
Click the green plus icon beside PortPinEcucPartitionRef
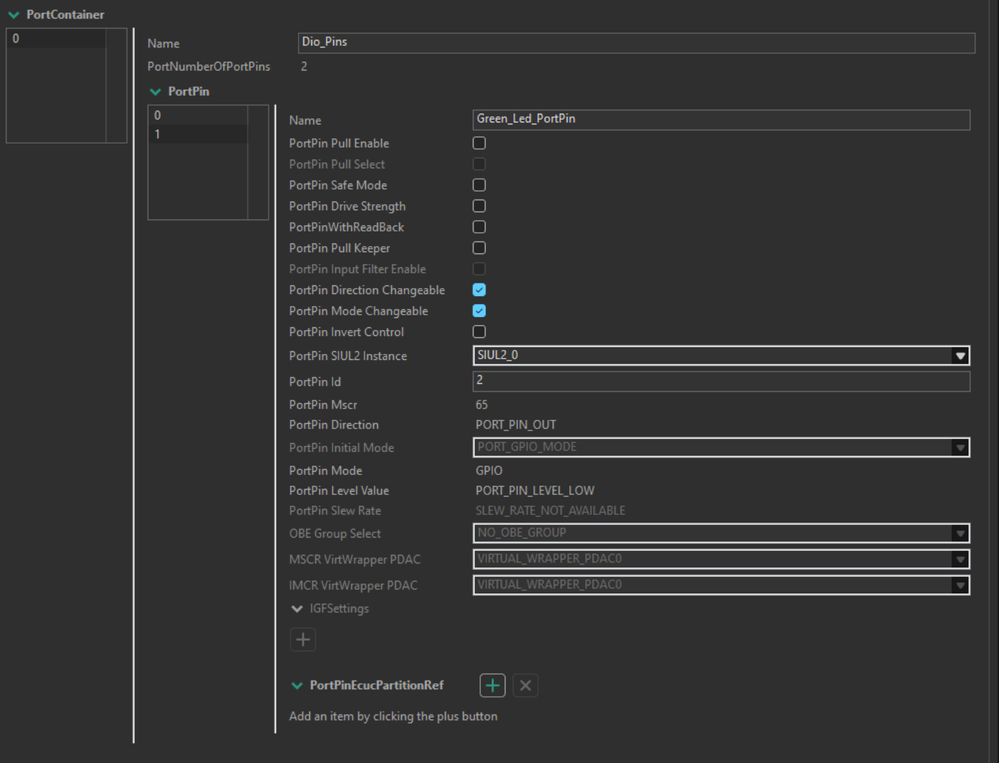[x=492, y=685]
